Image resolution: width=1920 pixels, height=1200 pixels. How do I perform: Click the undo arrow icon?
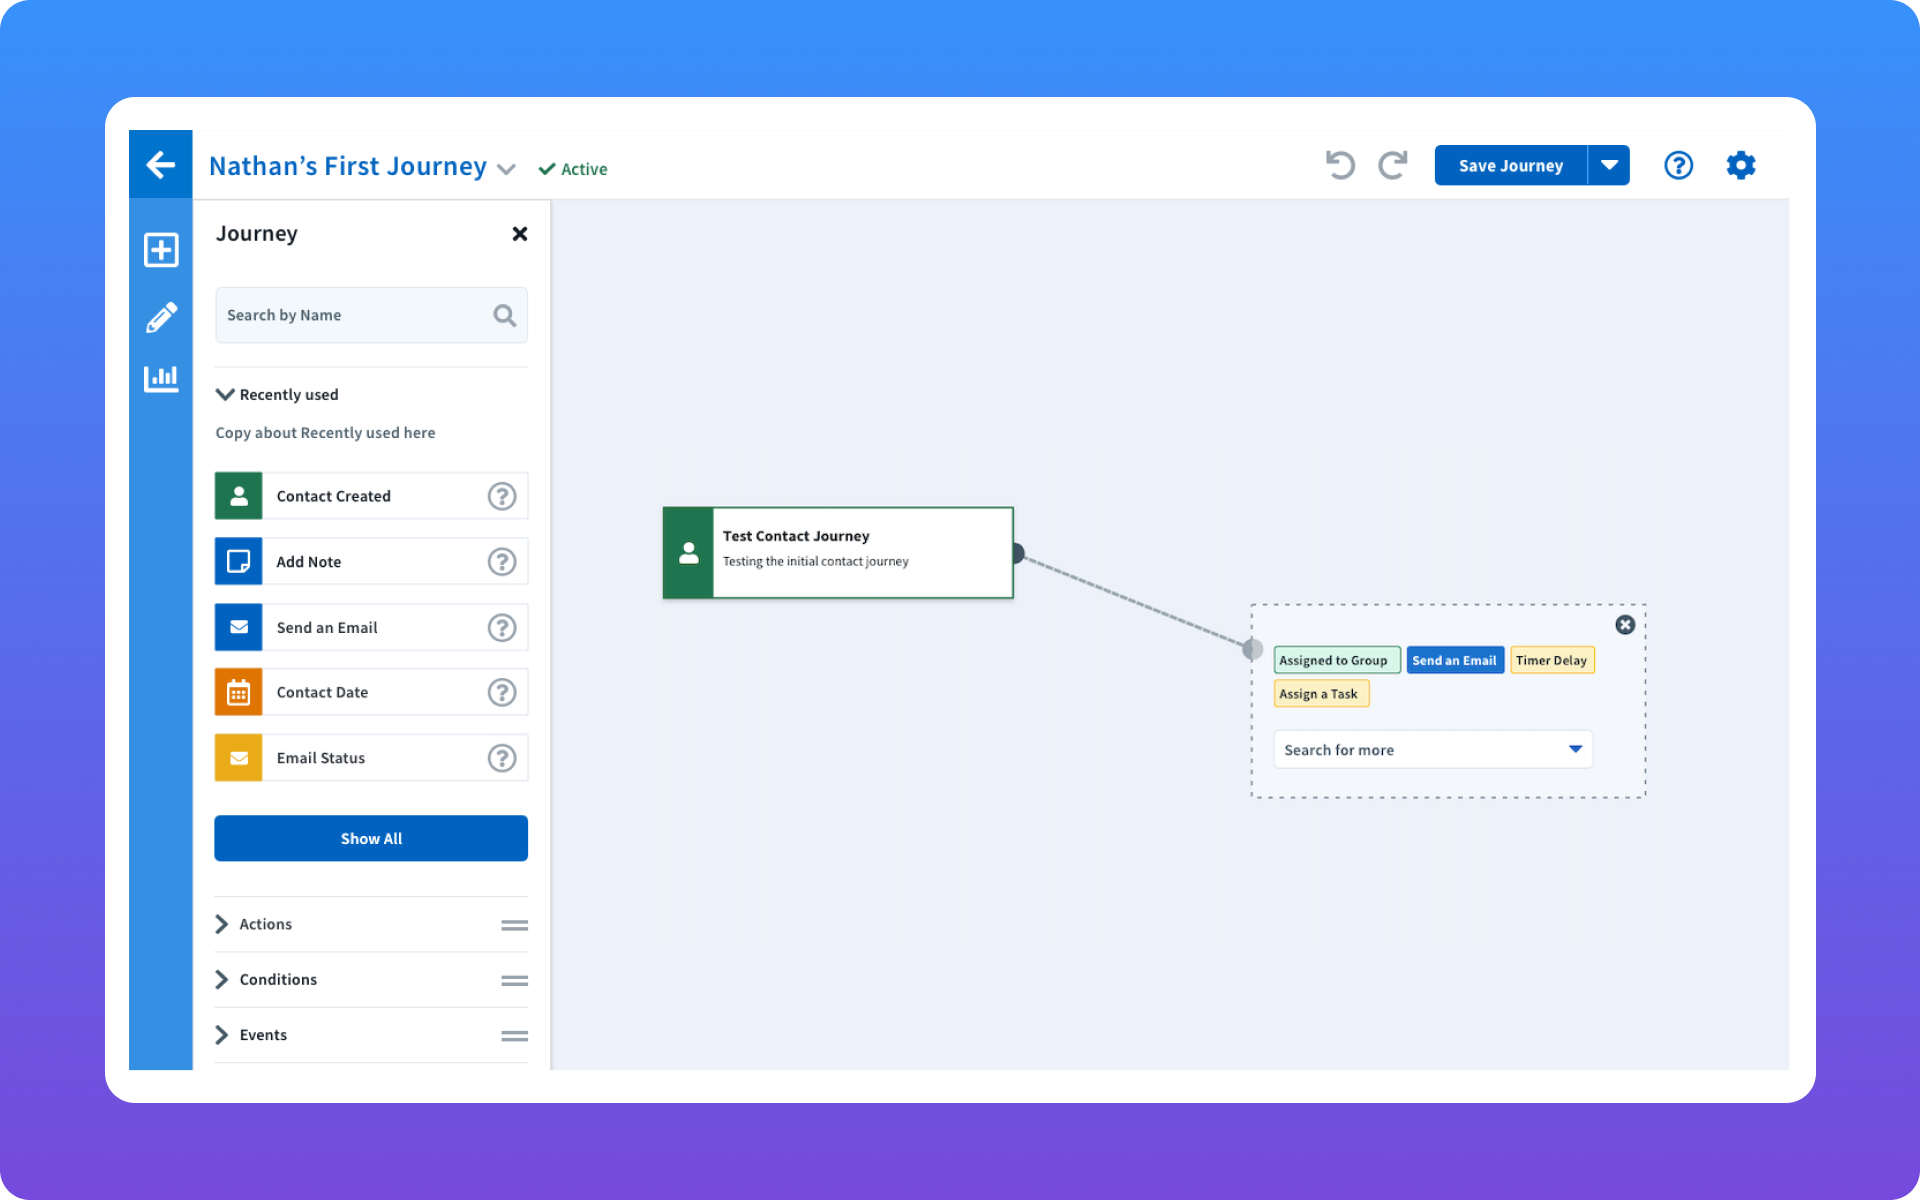pos(1340,165)
